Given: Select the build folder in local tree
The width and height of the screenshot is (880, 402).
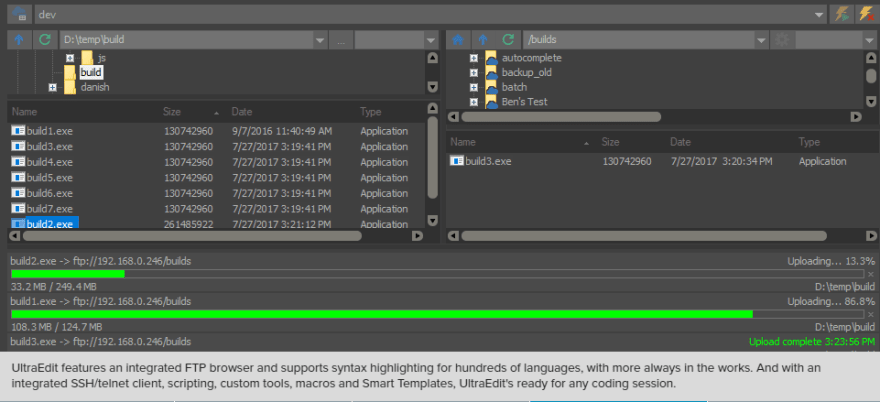Looking at the screenshot, I should tap(90, 72).
